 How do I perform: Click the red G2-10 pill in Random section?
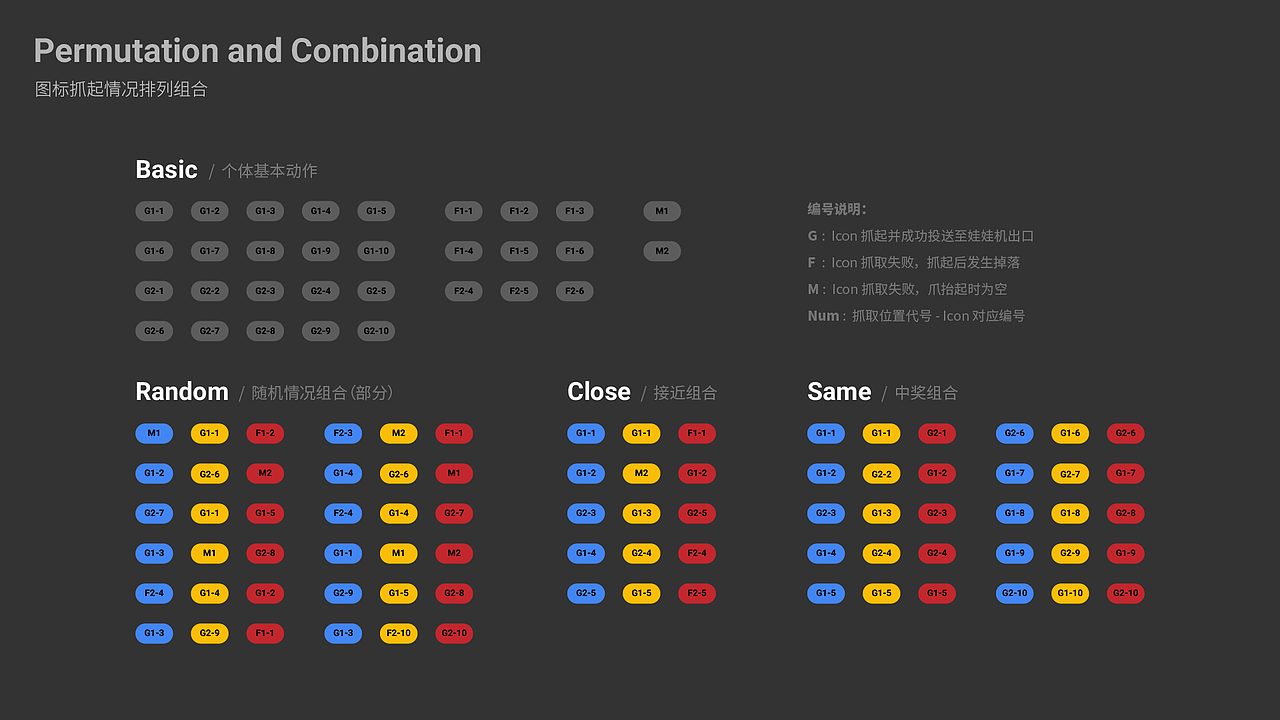pos(454,633)
